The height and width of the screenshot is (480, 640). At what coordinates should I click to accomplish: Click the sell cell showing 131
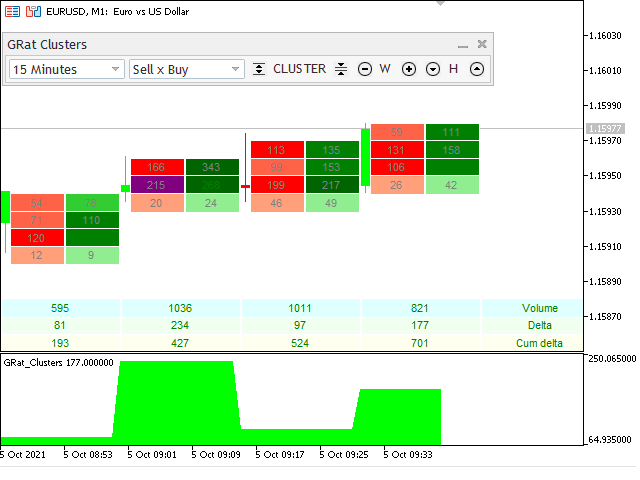(397, 150)
